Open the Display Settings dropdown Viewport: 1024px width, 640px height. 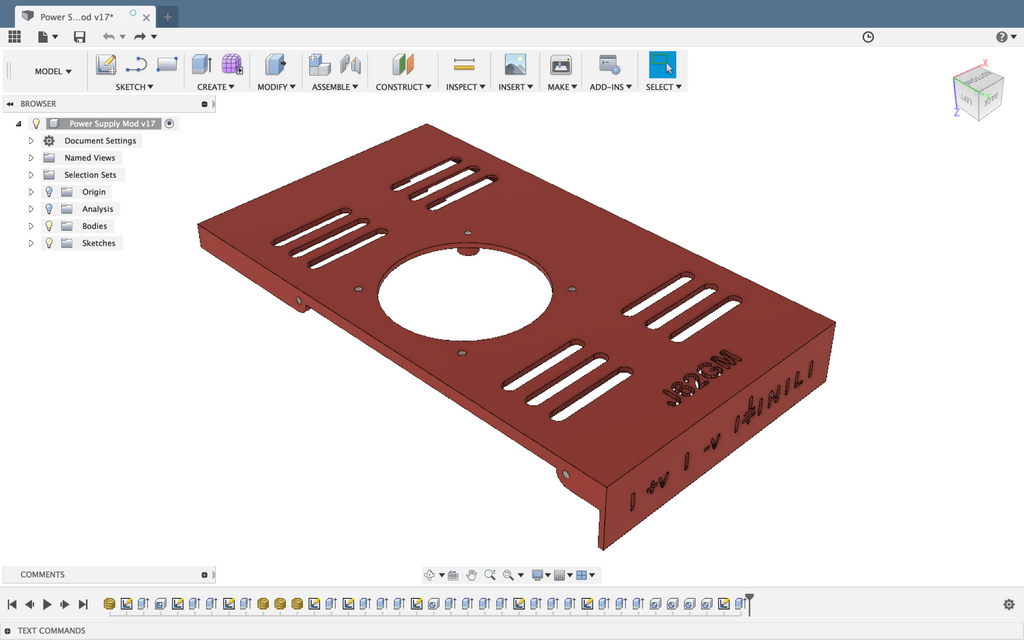point(541,575)
